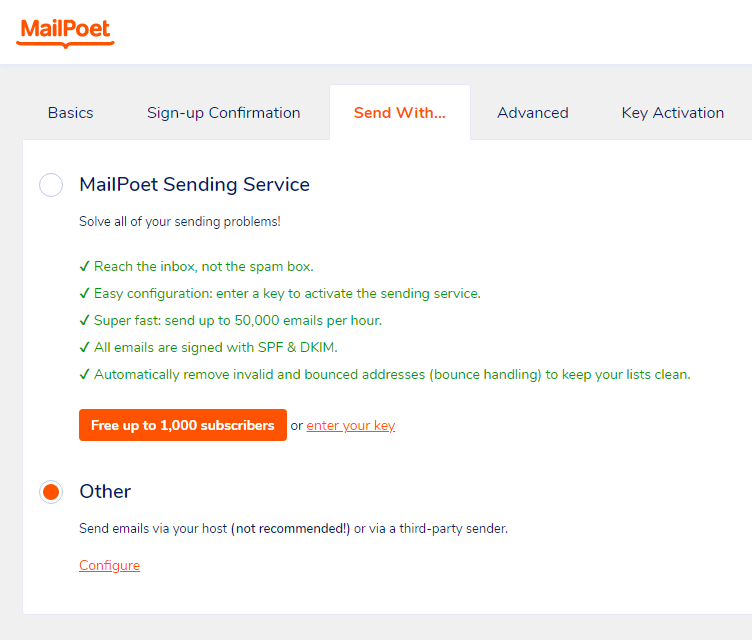
Task: Open the Configure link under Other
Action: pyautogui.click(x=109, y=566)
